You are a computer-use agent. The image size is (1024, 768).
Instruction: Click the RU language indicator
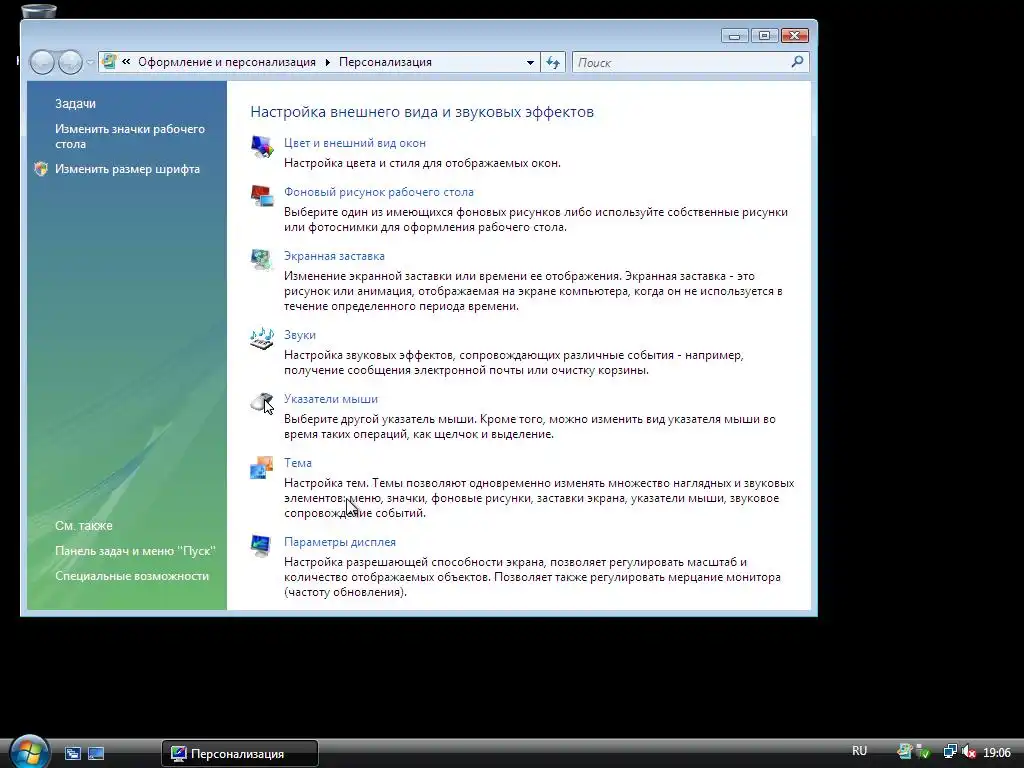coord(859,751)
